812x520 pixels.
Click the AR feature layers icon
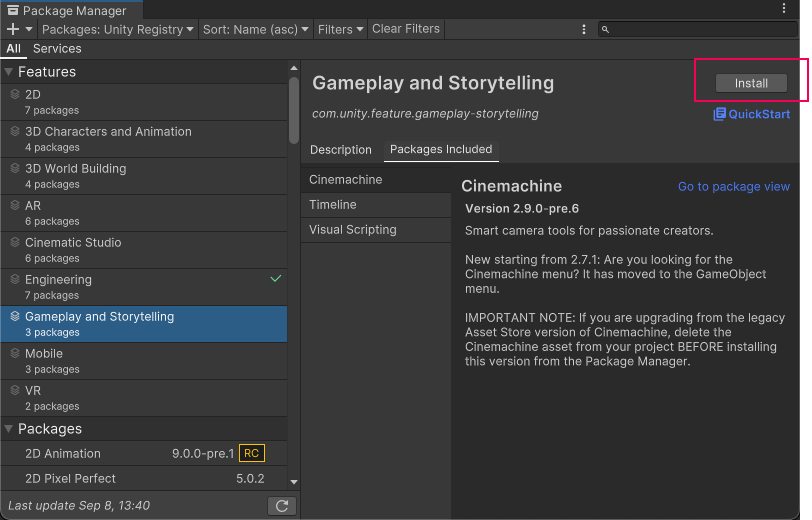coord(15,205)
